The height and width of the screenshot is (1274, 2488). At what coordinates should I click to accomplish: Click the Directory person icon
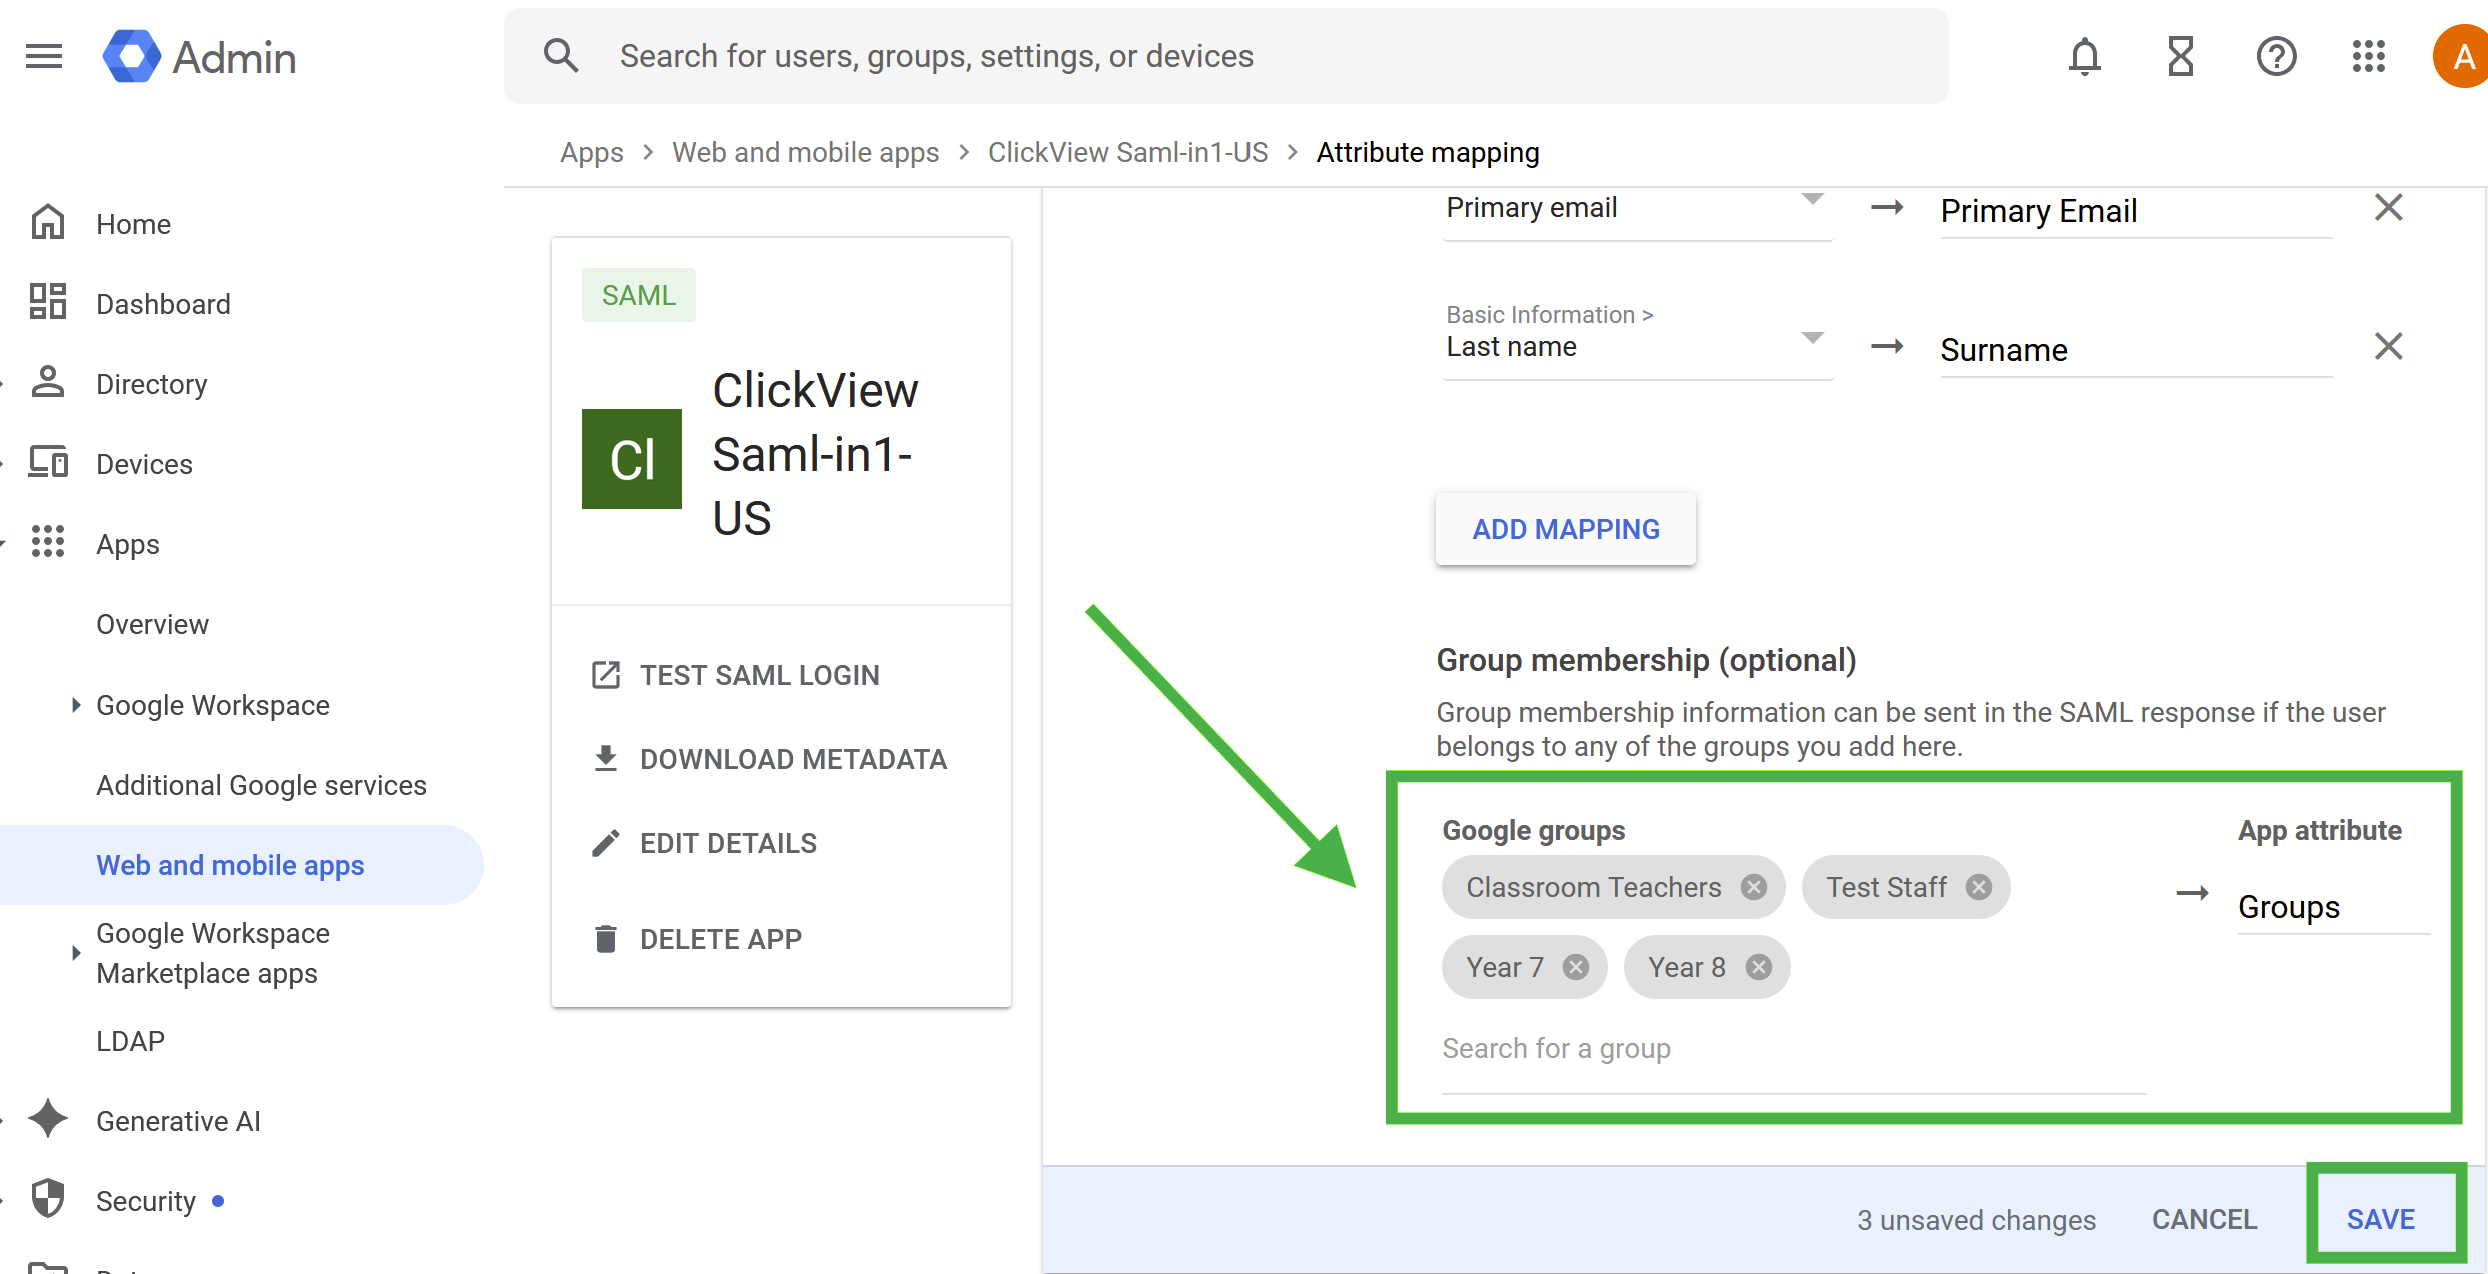pyautogui.click(x=47, y=382)
